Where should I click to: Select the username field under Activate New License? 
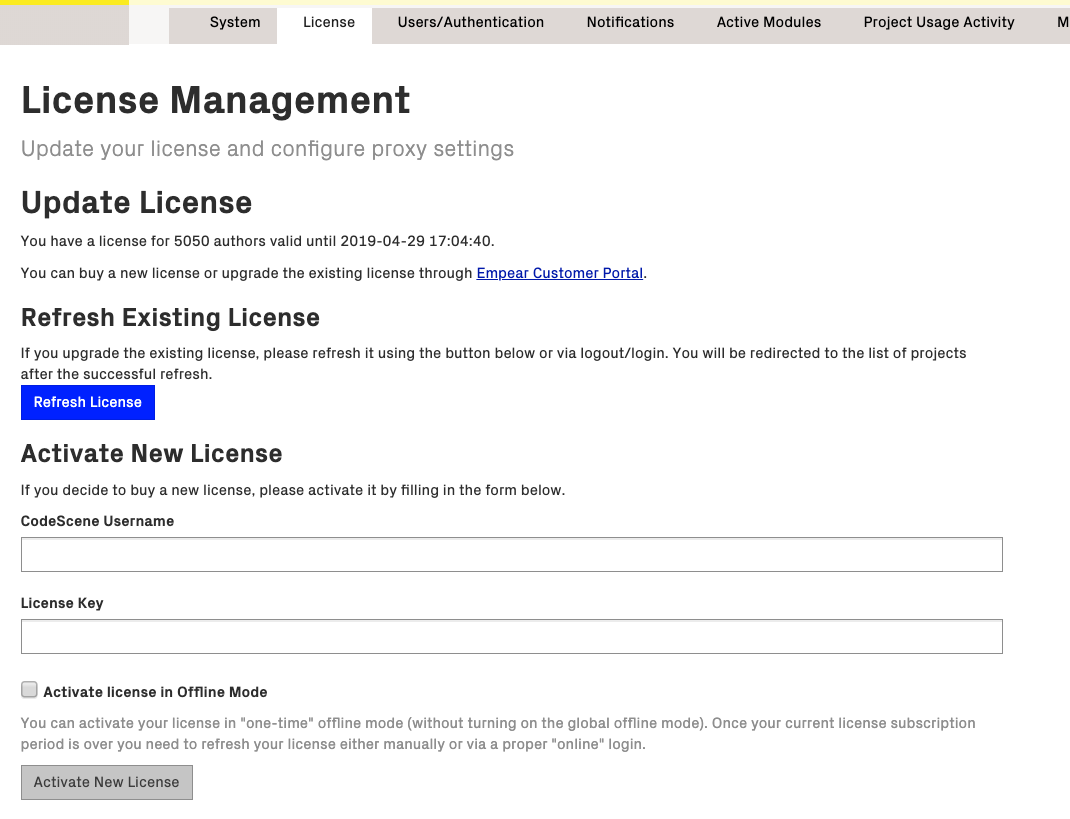click(511, 554)
